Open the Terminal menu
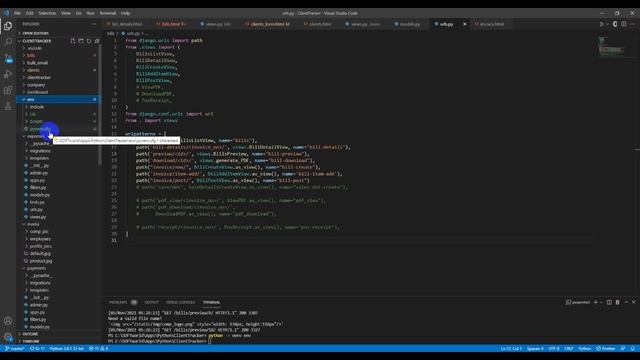 (108, 13)
